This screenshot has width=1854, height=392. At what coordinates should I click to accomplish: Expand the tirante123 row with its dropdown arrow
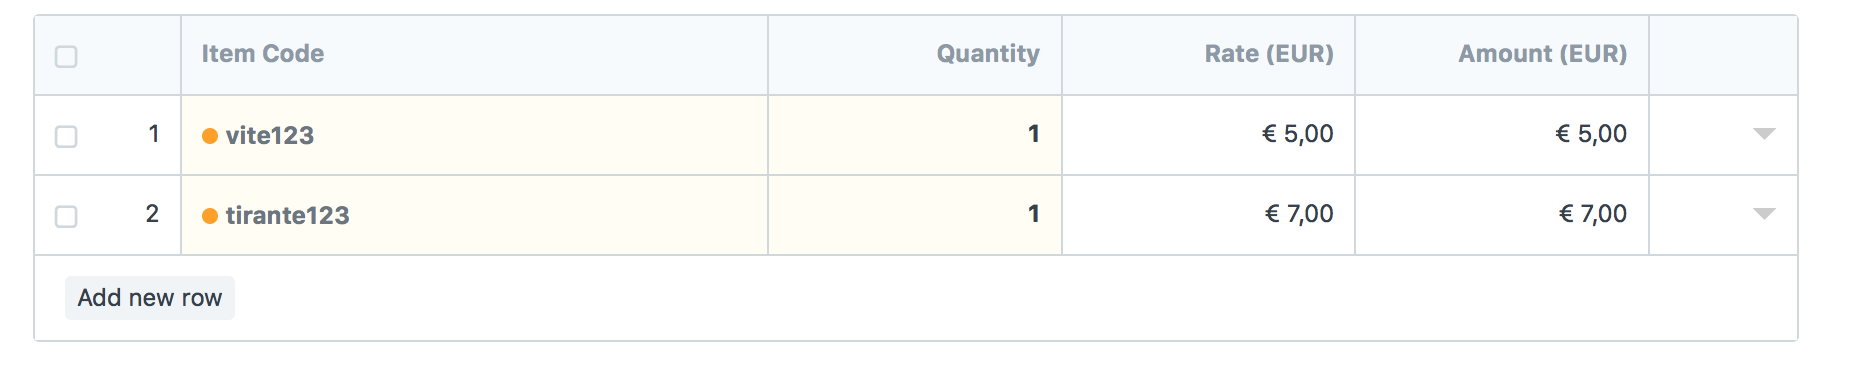1764,214
